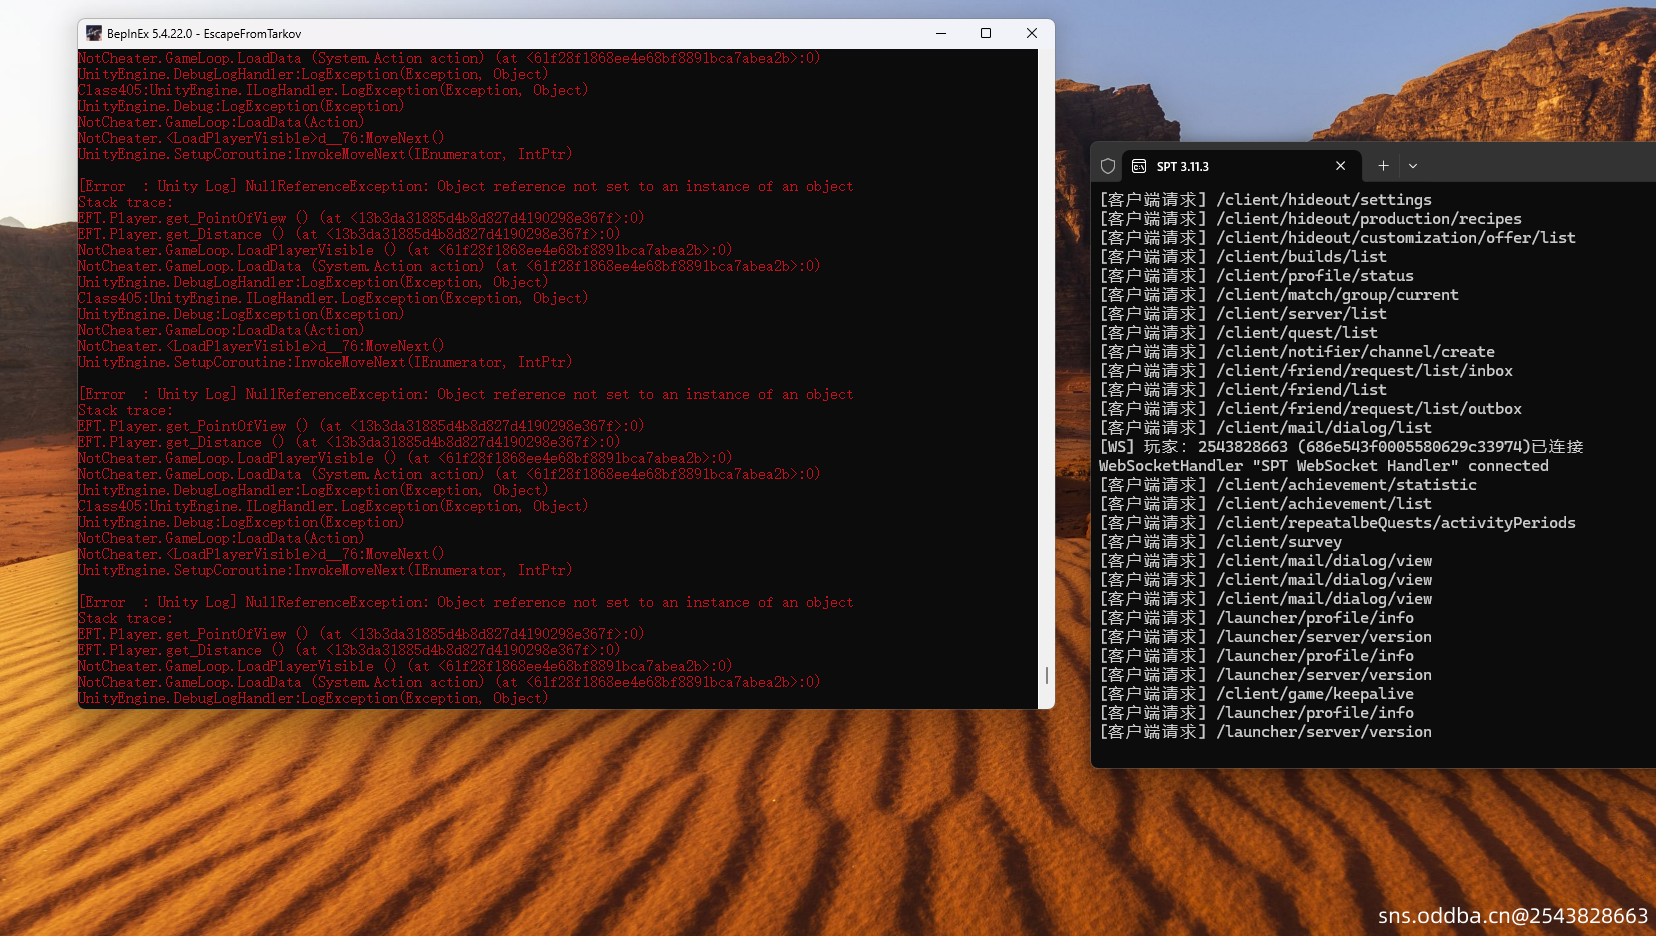
Task: Click the BepInEx window app icon
Action: coord(93,33)
